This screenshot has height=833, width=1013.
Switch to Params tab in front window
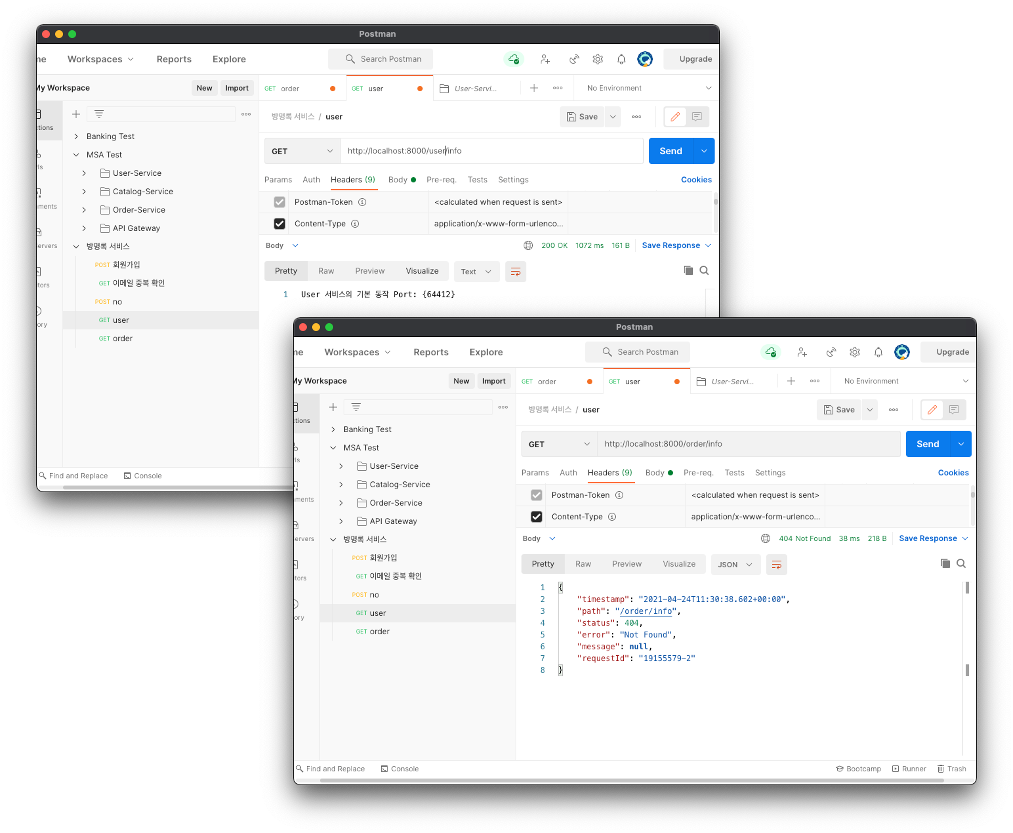pyautogui.click(x=535, y=473)
